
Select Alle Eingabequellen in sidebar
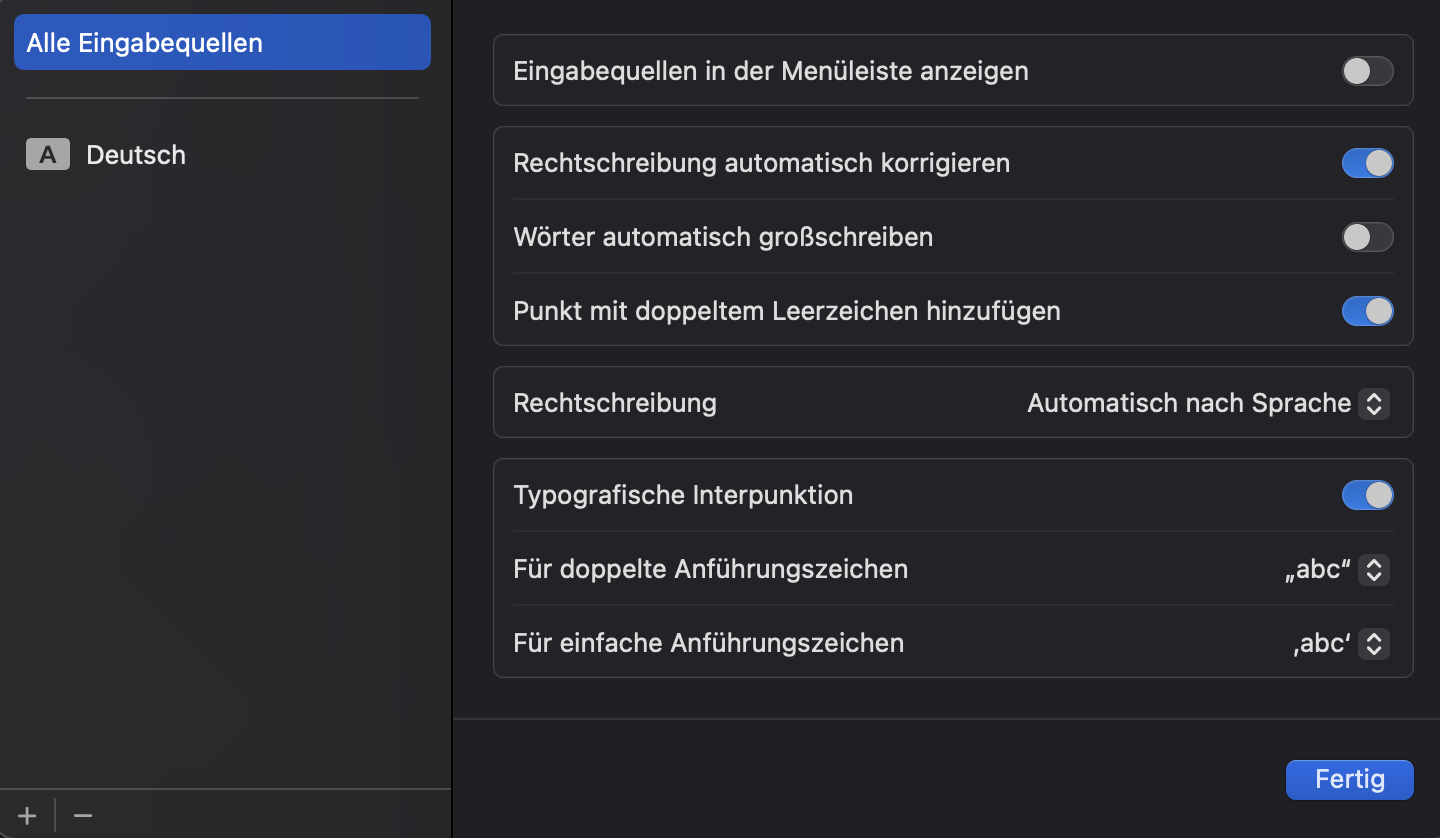(x=222, y=43)
